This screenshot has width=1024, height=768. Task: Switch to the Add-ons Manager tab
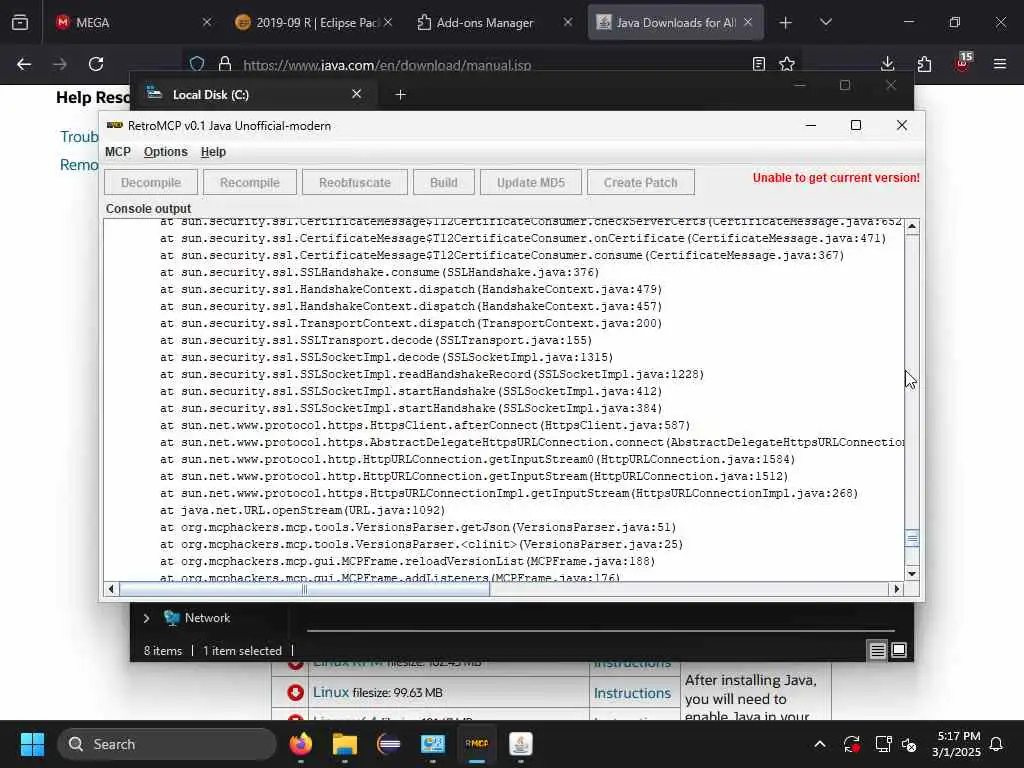click(x=494, y=22)
